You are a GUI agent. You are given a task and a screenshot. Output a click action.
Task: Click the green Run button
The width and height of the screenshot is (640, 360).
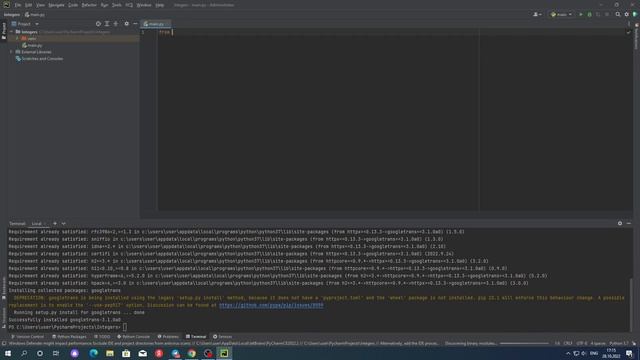point(581,15)
